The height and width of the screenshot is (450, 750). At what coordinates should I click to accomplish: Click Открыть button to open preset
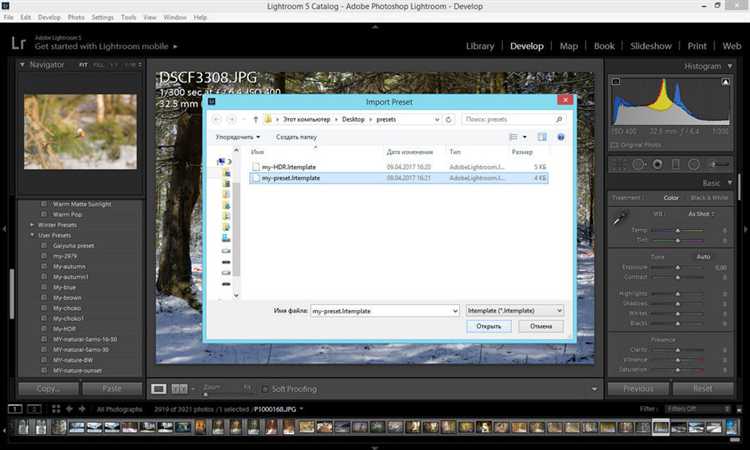[x=488, y=326]
